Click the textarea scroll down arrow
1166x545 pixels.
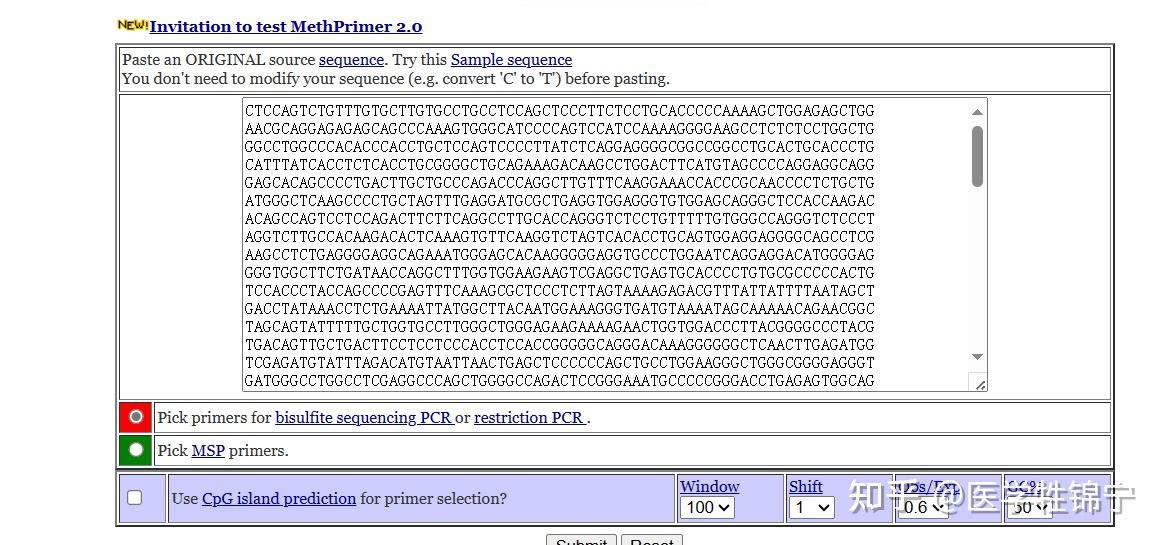click(x=977, y=357)
